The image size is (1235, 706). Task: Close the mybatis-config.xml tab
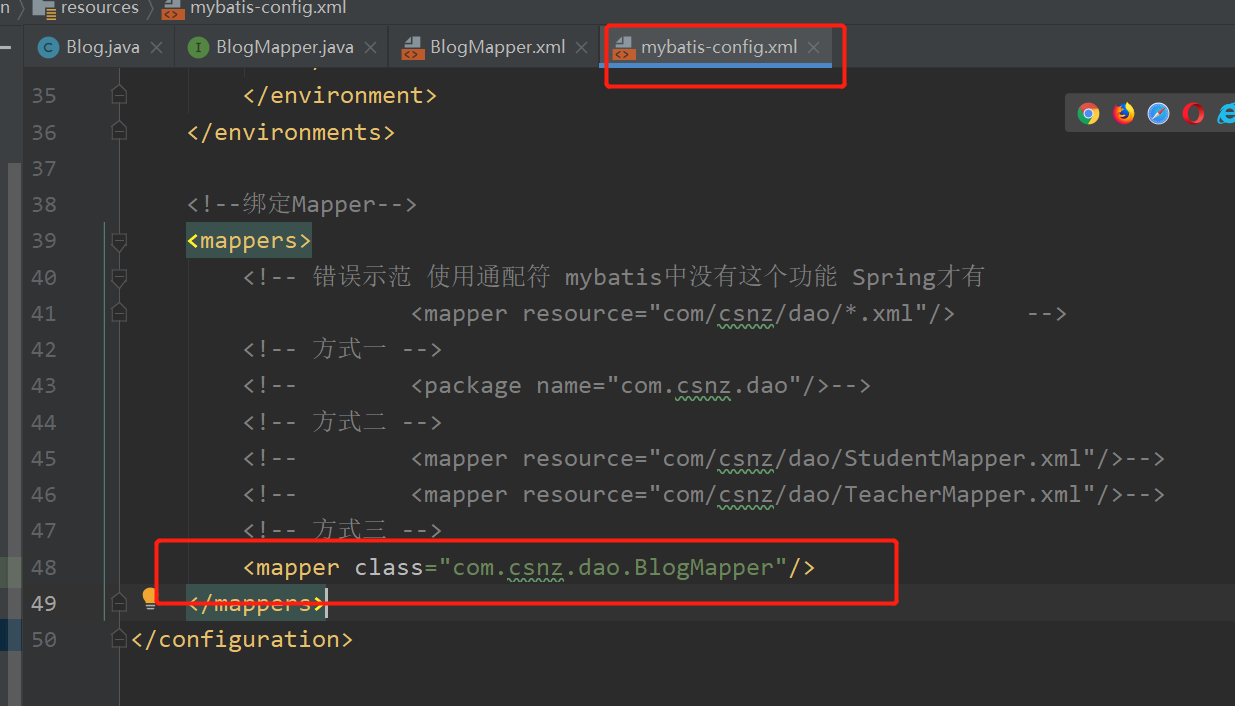[x=814, y=48]
